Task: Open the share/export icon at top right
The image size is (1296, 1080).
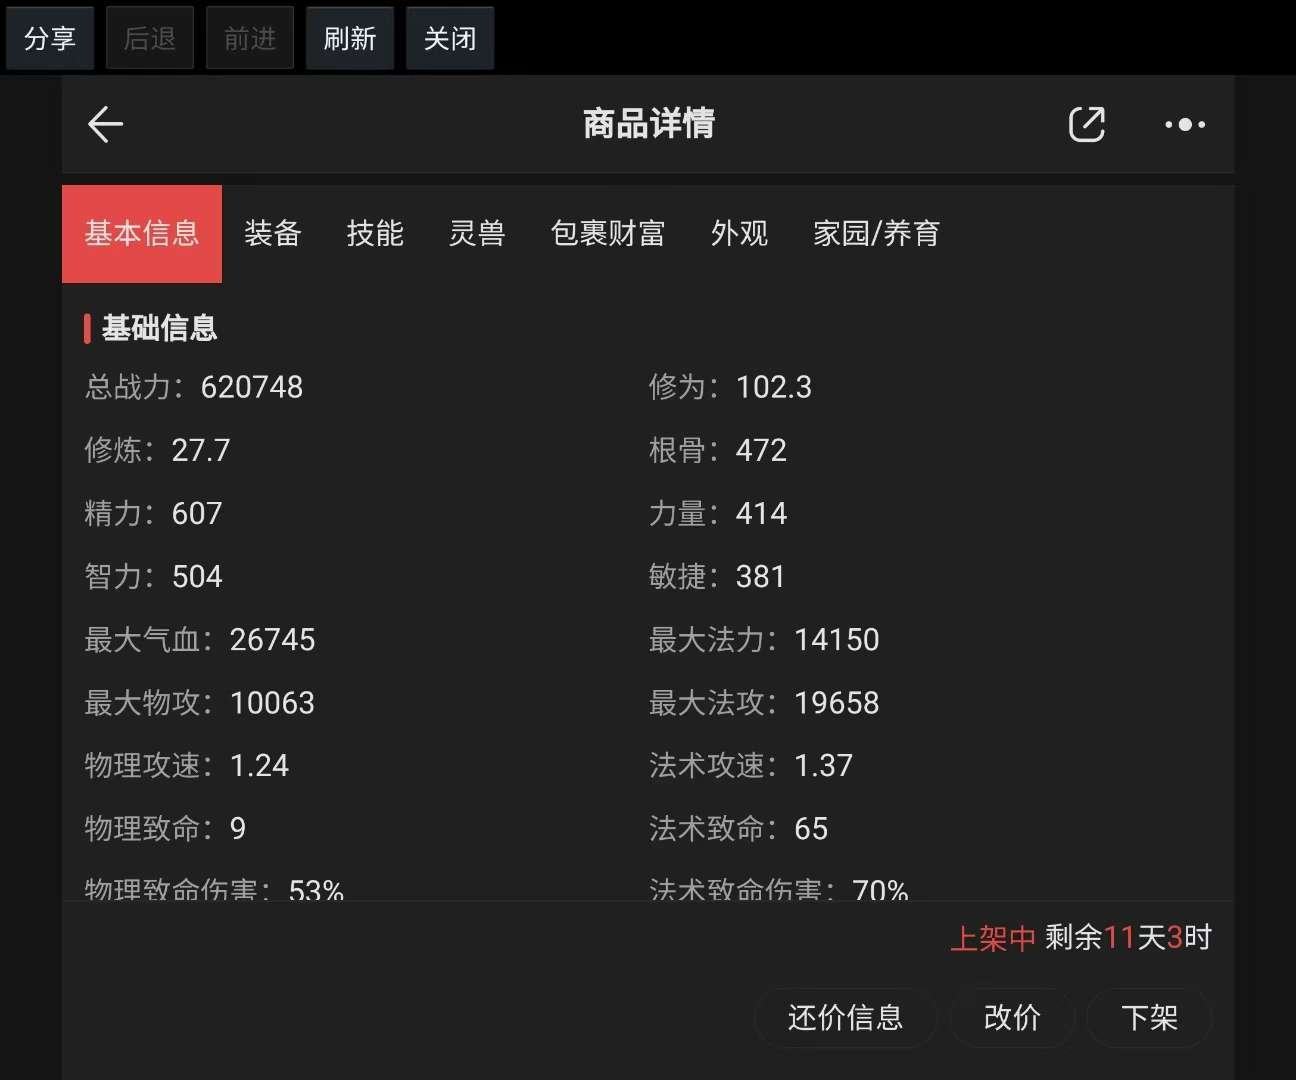Action: click(x=1087, y=124)
